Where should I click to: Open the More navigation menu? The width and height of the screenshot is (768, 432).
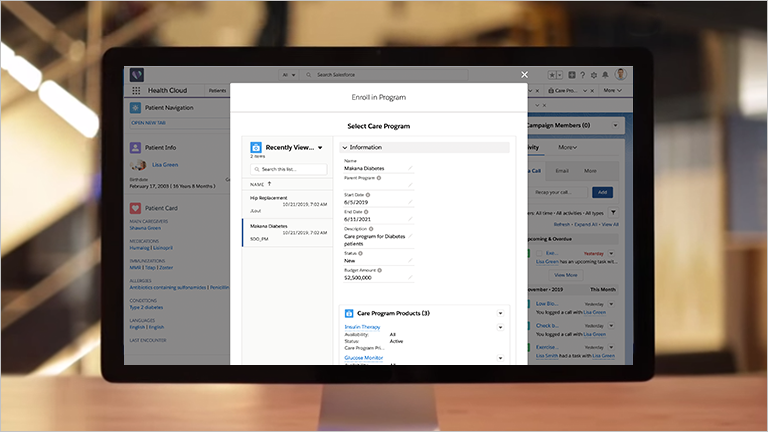pyautogui.click(x=613, y=90)
